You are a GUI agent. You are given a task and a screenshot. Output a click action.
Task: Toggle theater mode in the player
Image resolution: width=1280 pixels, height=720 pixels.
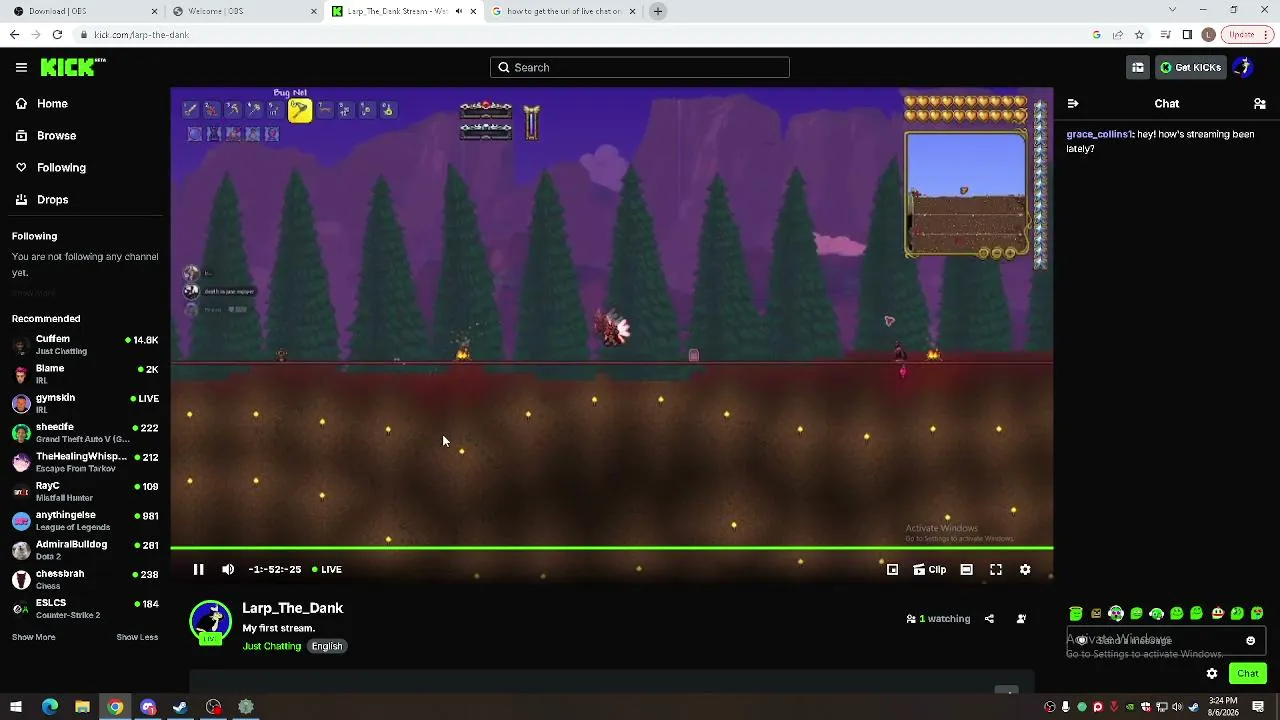pos(966,569)
